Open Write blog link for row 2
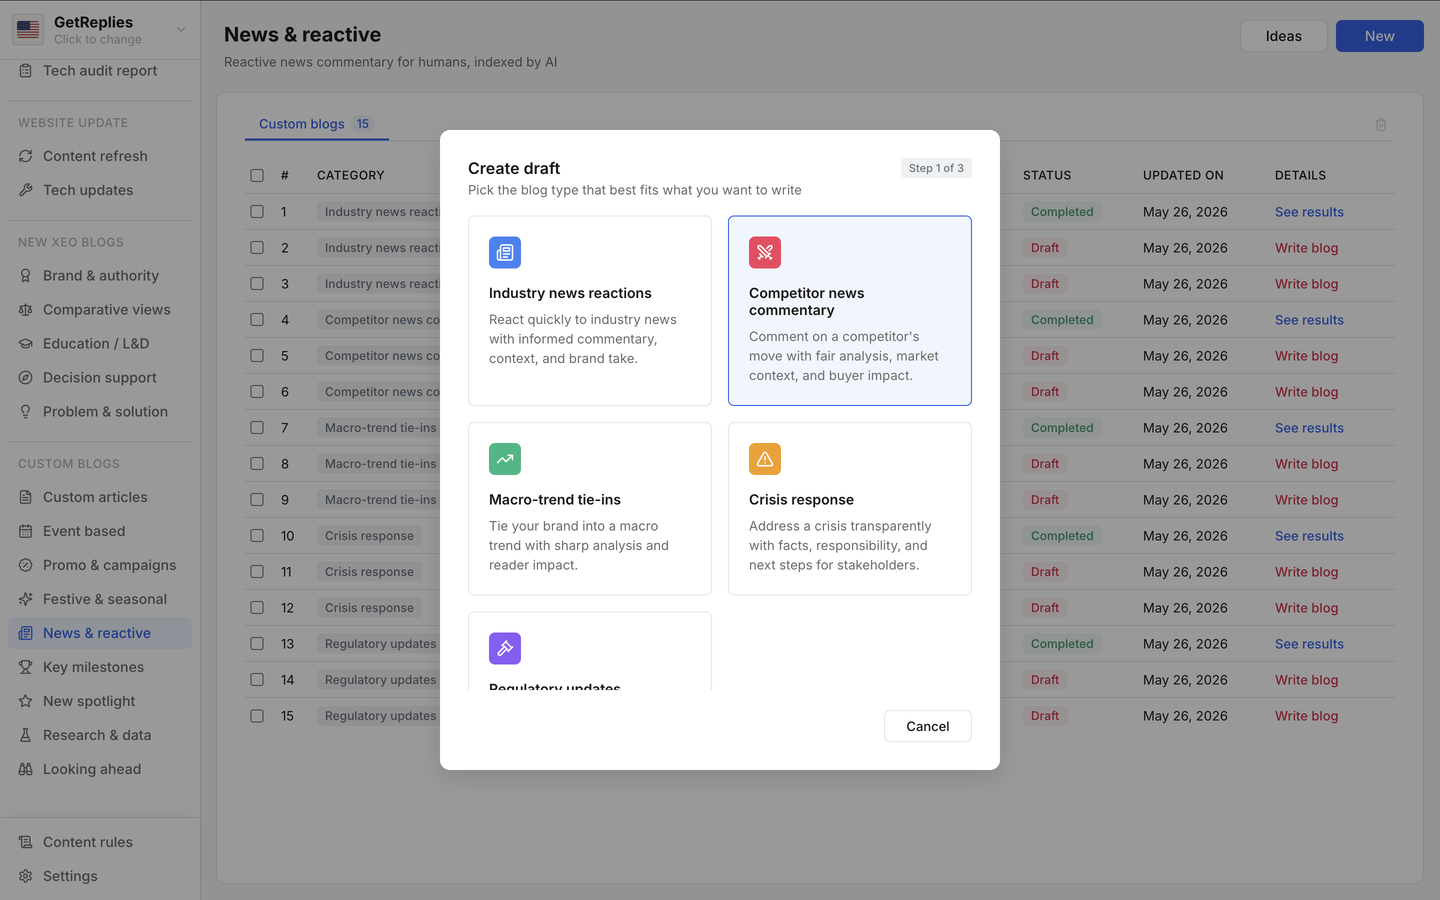This screenshot has width=1440, height=900. click(x=1306, y=248)
